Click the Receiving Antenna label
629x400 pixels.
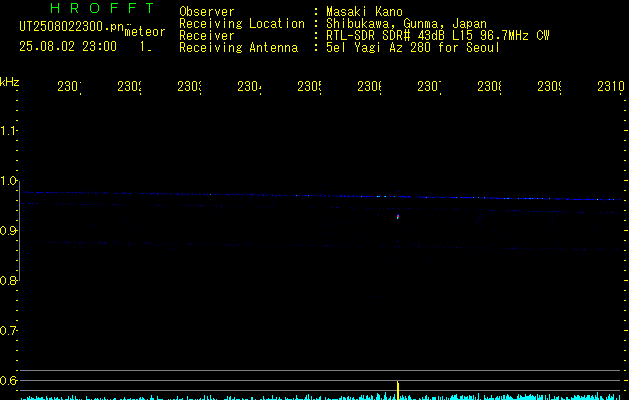click(238, 48)
